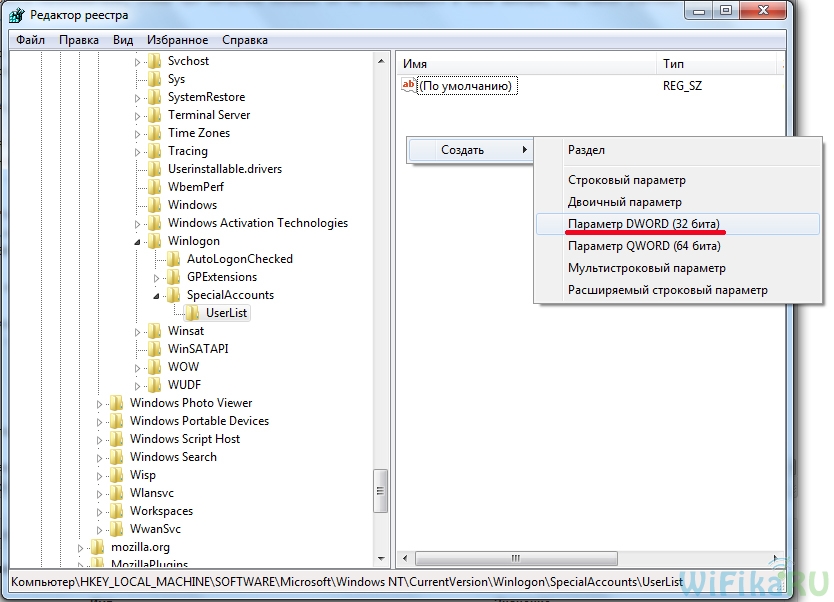Click the Registry Editor title bar icon

point(17,16)
